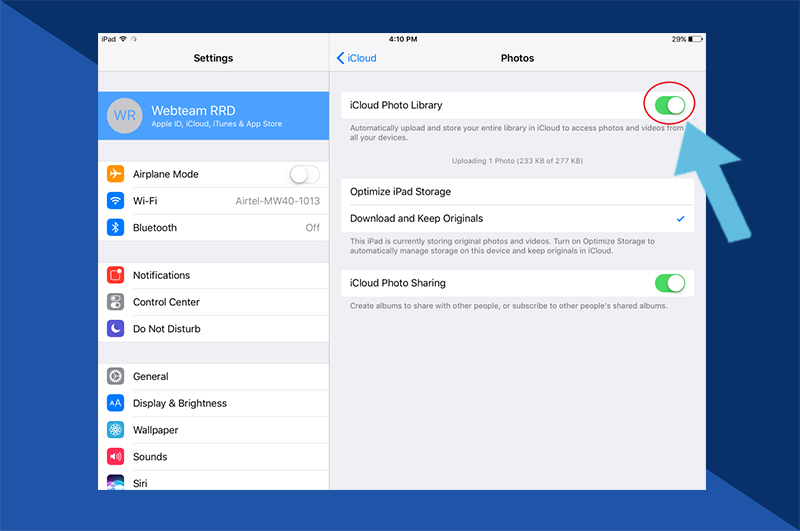Tap the Photos page title
The image size is (800, 531).
[x=517, y=58]
